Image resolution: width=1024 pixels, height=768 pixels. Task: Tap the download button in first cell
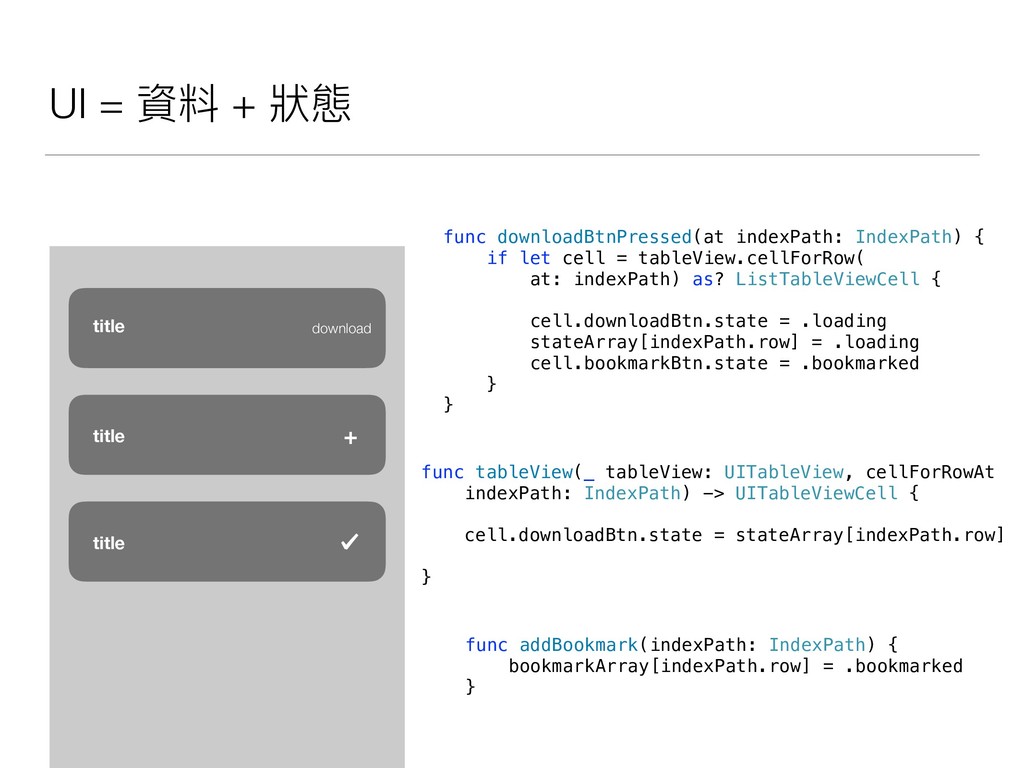click(341, 328)
